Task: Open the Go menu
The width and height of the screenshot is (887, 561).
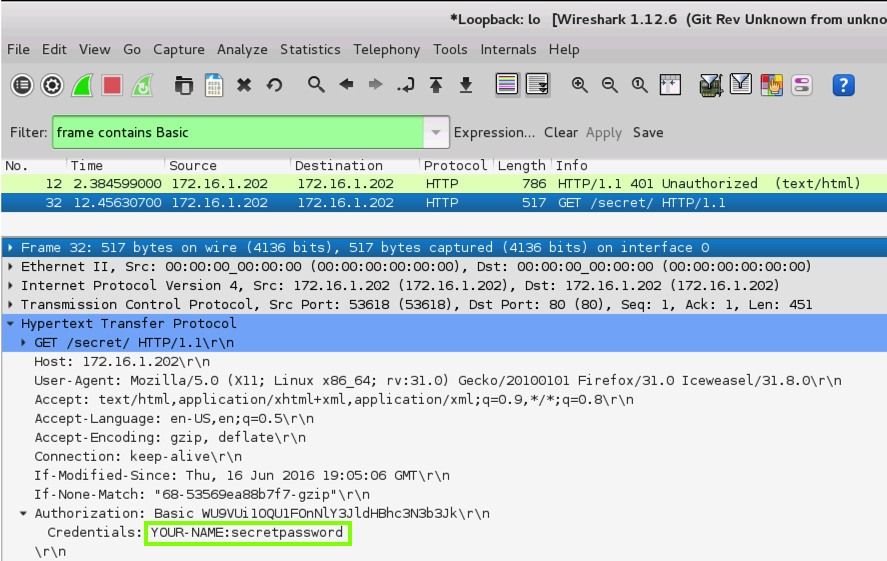Action: click(132, 50)
